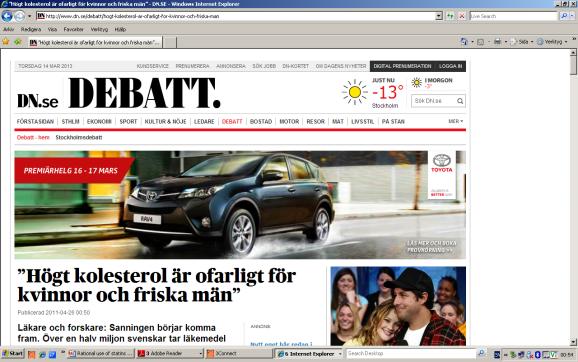578x362 pixels.
Task: Click the Live Search box
Action: 514,16
